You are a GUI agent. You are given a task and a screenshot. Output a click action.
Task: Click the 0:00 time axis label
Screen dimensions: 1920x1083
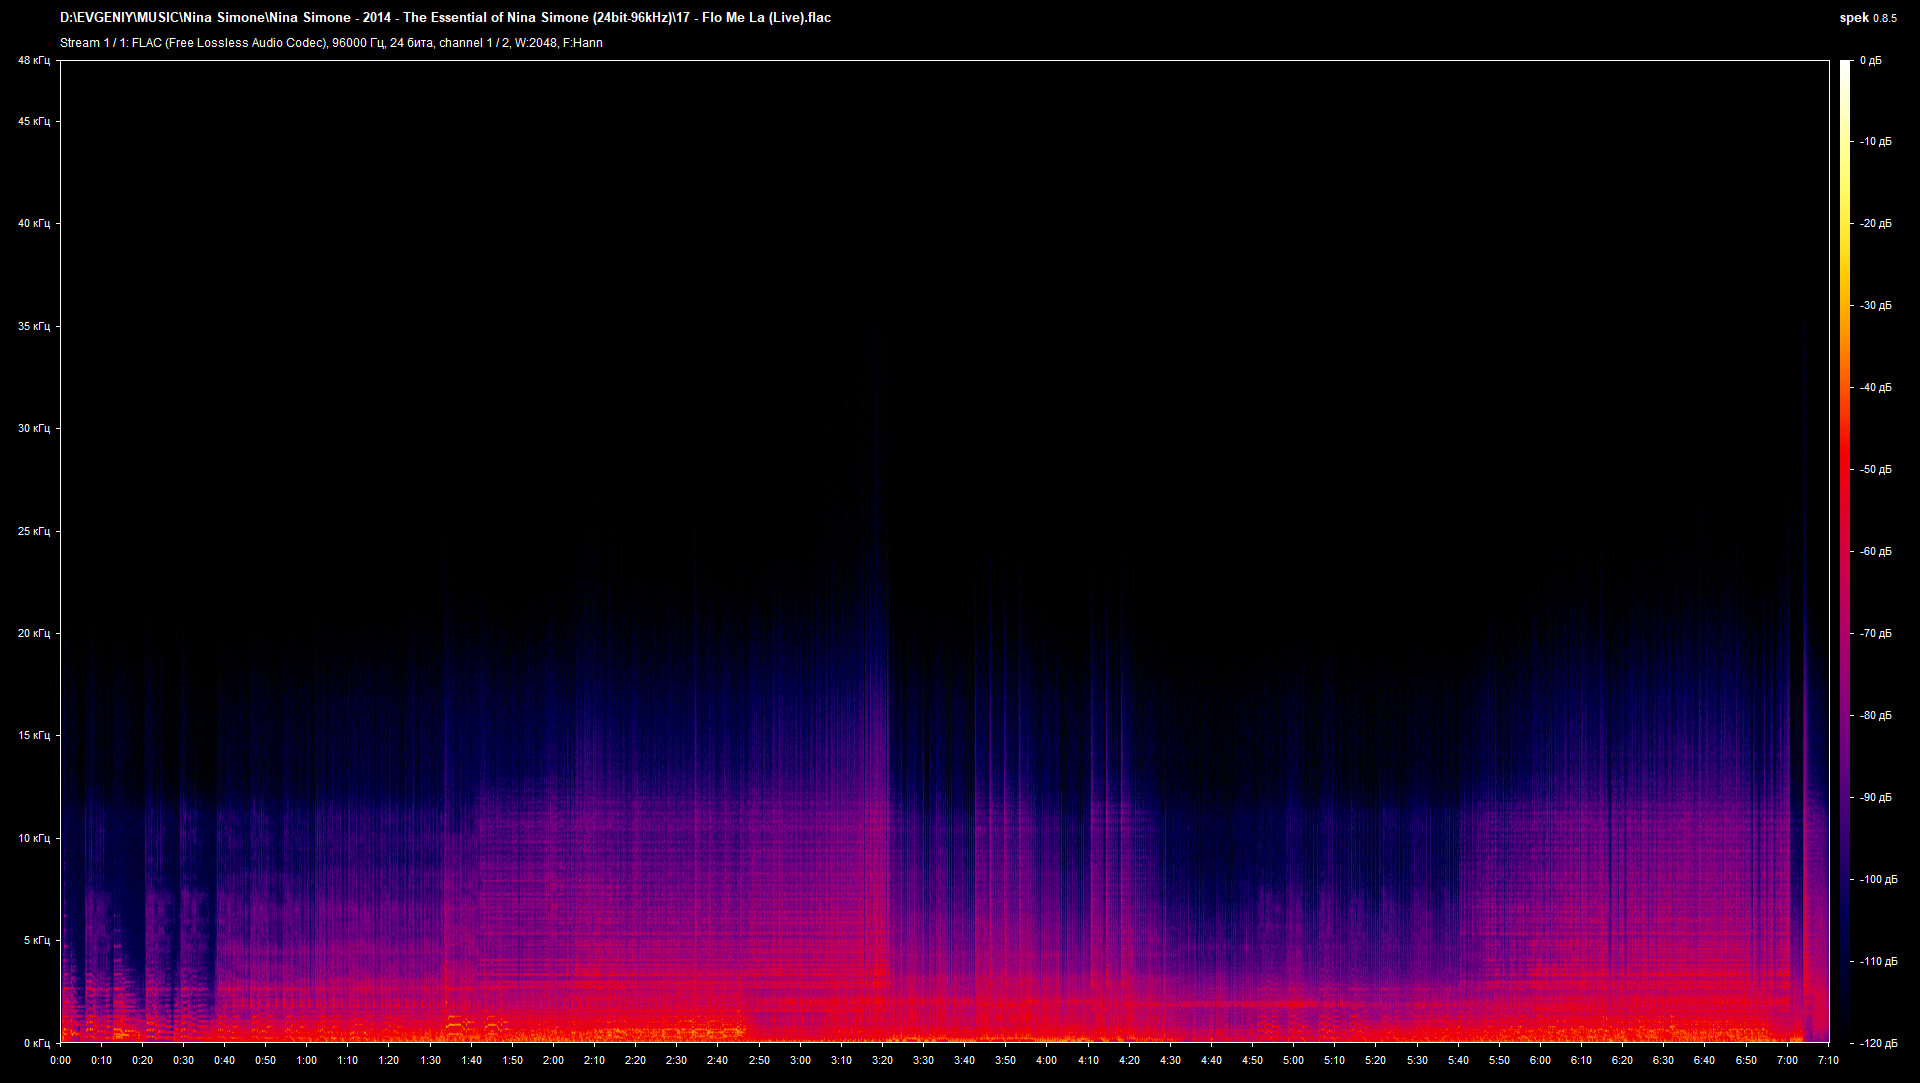tap(60, 1061)
